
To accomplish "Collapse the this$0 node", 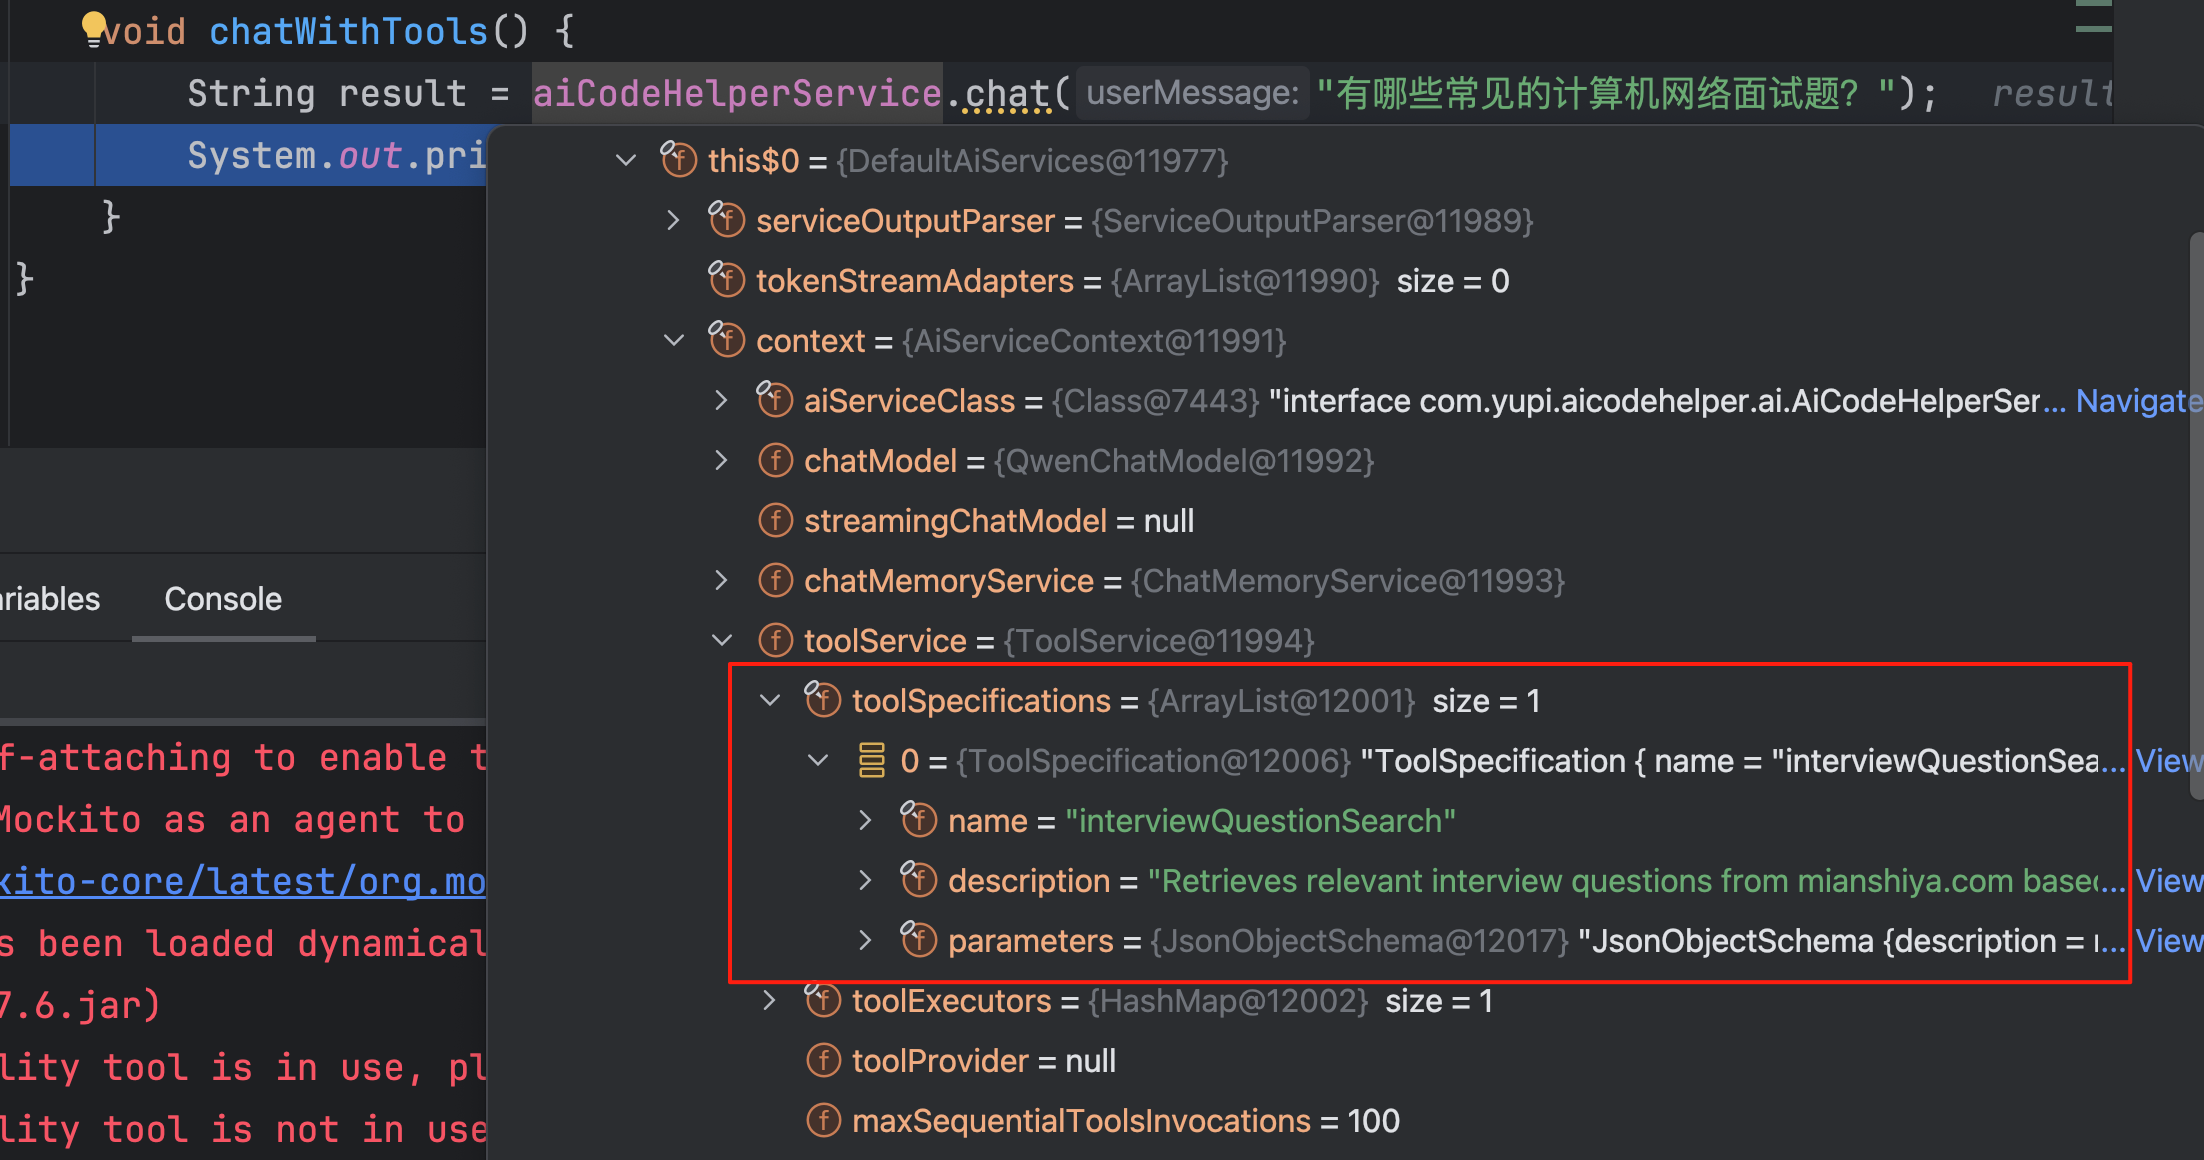I will coord(626,161).
